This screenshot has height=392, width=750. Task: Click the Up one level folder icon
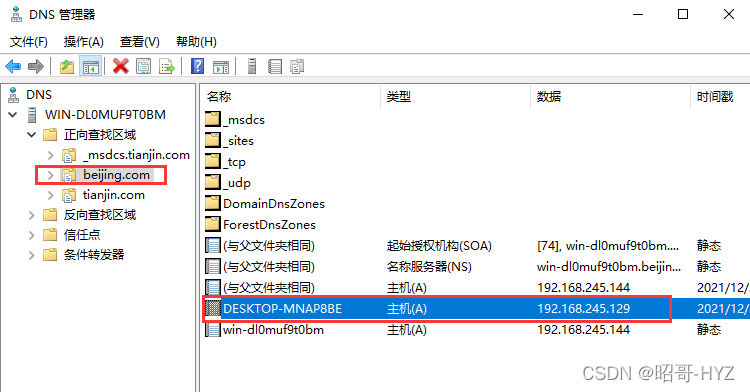pos(67,66)
